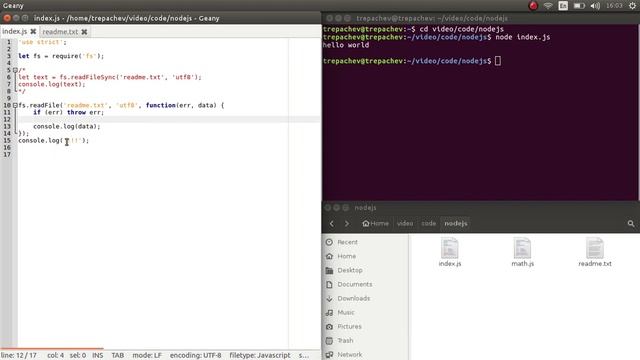Click the terminal window title bar

(480, 18)
